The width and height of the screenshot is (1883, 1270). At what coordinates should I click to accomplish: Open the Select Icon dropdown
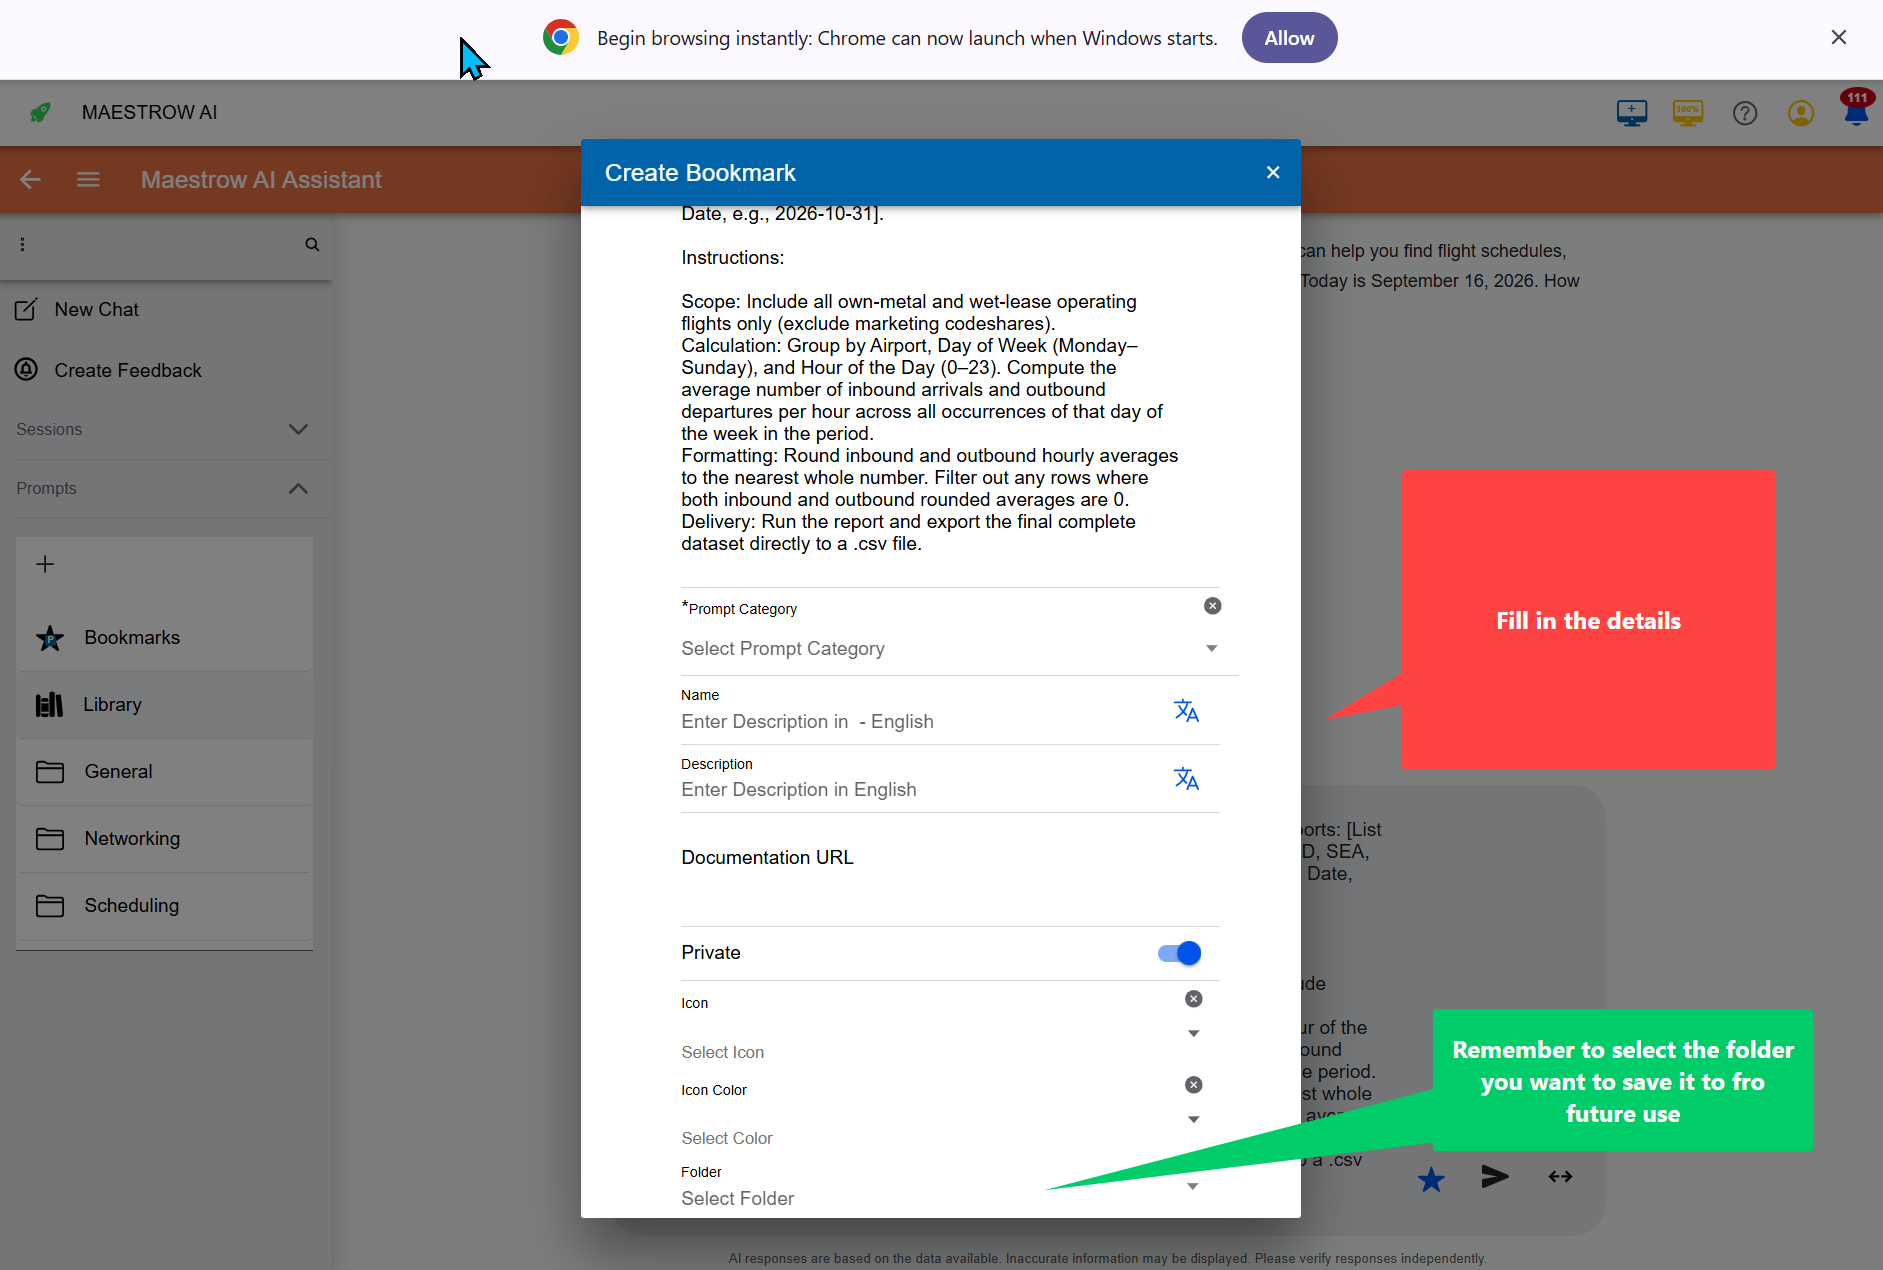click(x=940, y=1042)
